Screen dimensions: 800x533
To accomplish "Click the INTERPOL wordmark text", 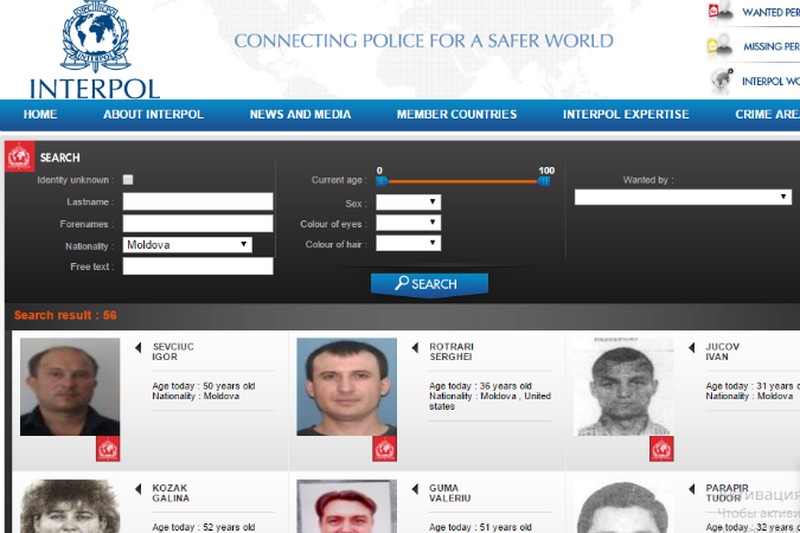I will (95, 89).
